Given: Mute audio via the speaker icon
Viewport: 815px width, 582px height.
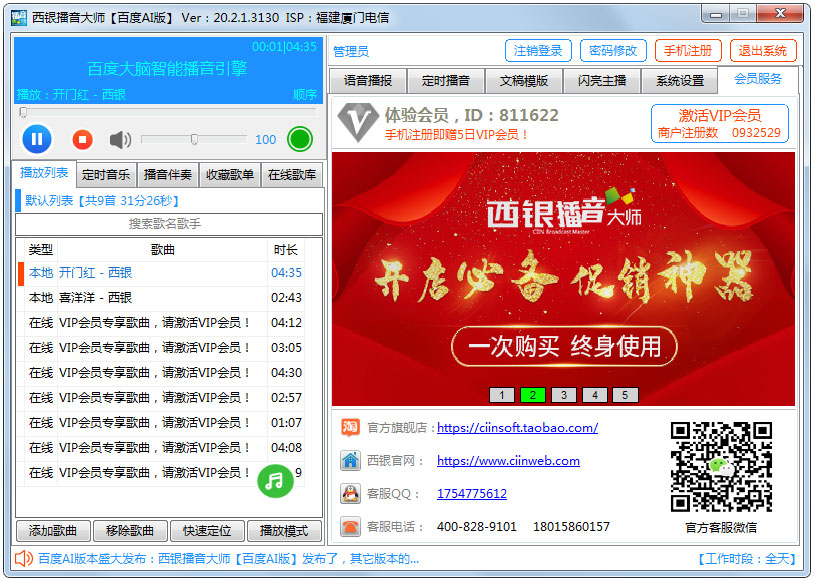Looking at the screenshot, I should point(120,139).
